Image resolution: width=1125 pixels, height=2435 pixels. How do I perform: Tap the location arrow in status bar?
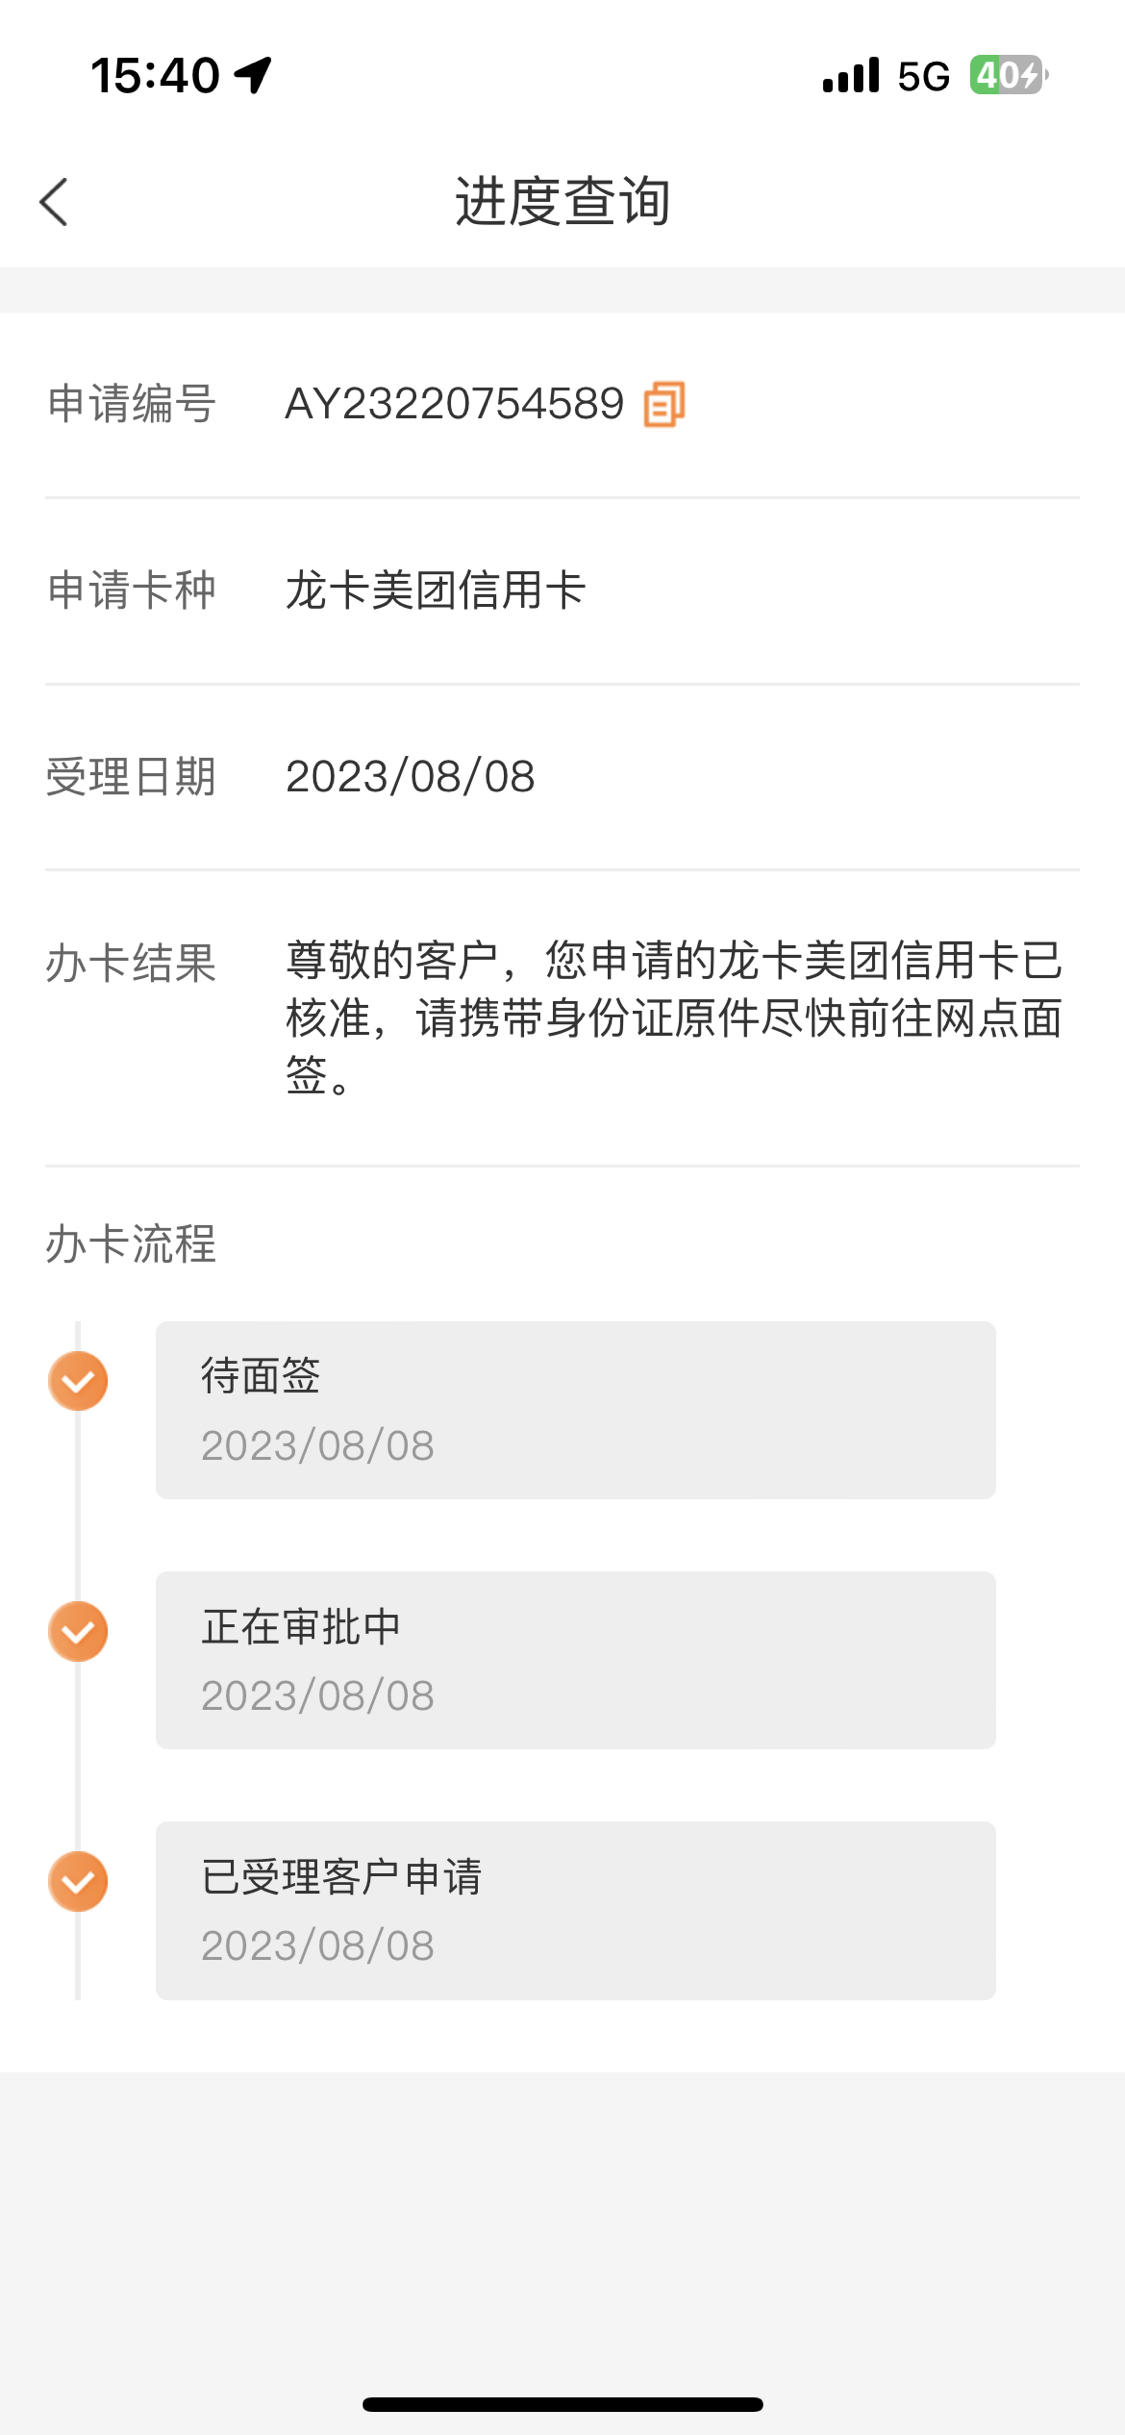253,75
